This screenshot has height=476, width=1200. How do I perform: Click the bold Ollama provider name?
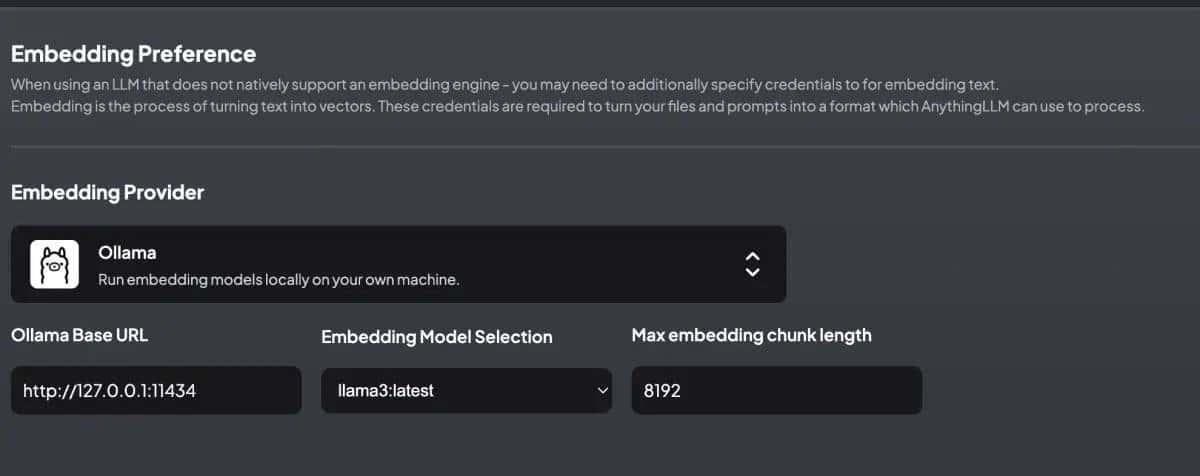127,253
